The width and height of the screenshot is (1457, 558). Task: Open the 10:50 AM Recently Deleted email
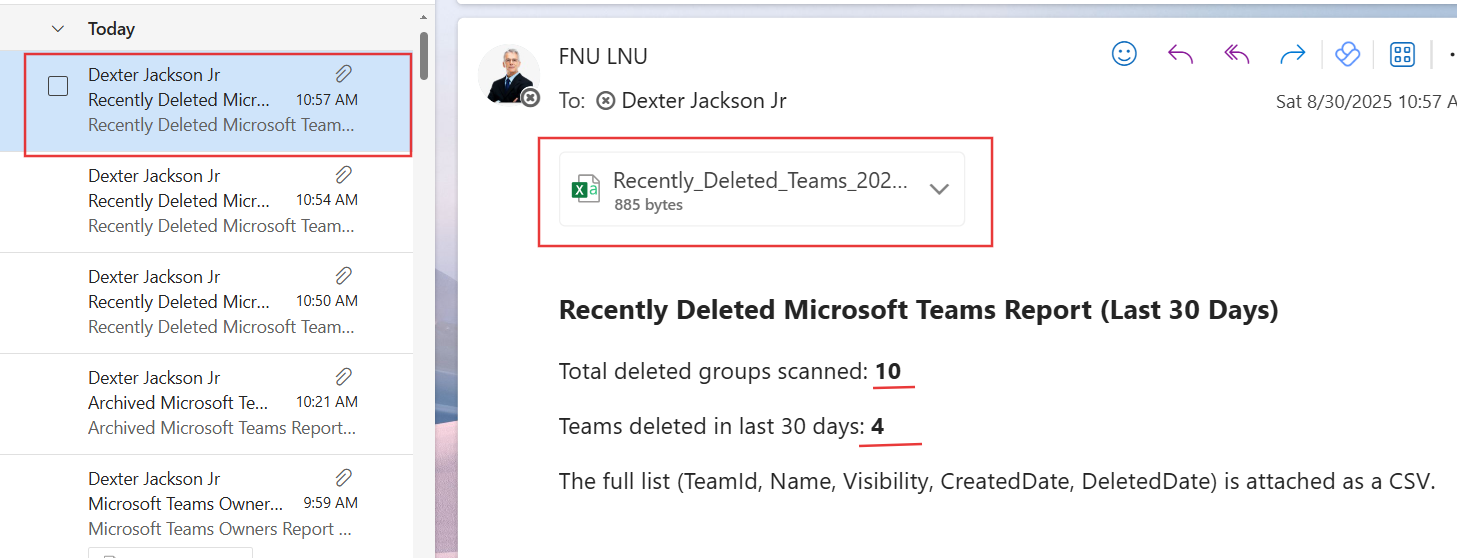(220, 301)
